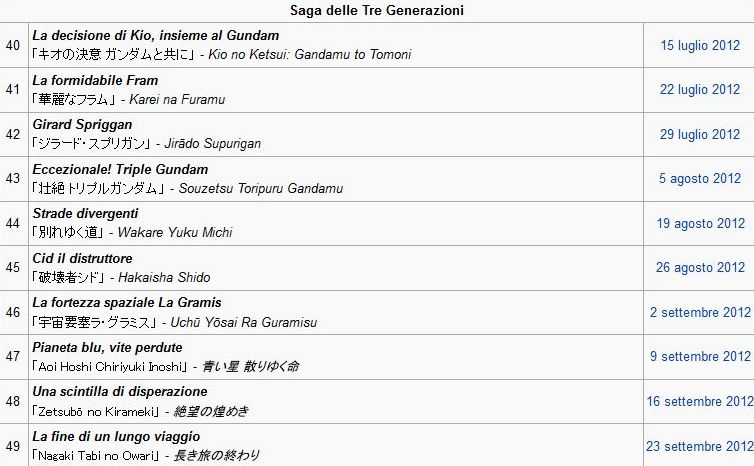The image size is (754, 466).
Task: Click the Saga delle Tre Generazioni header
Action: click(x=377, y=10)
